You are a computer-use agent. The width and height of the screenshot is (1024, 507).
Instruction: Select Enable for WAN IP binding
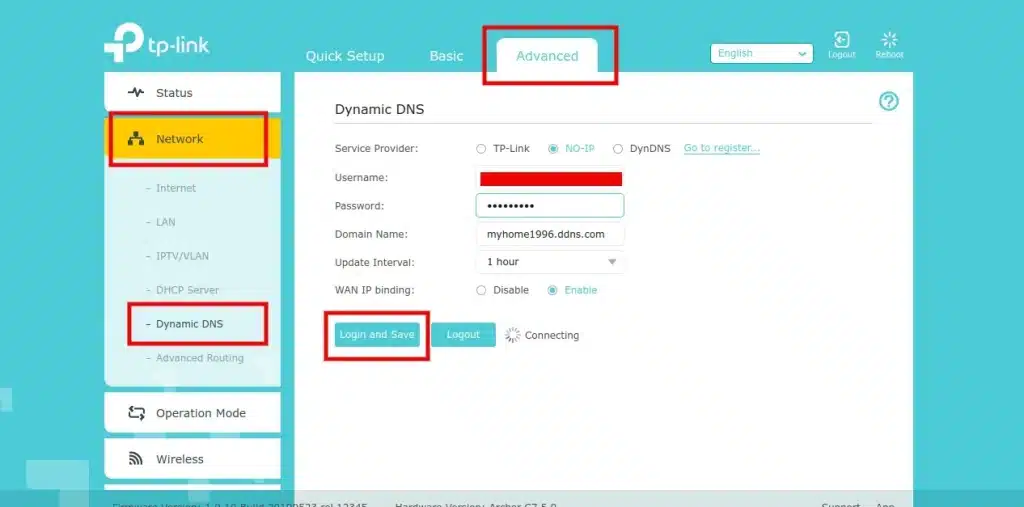(x=552, y=290)
